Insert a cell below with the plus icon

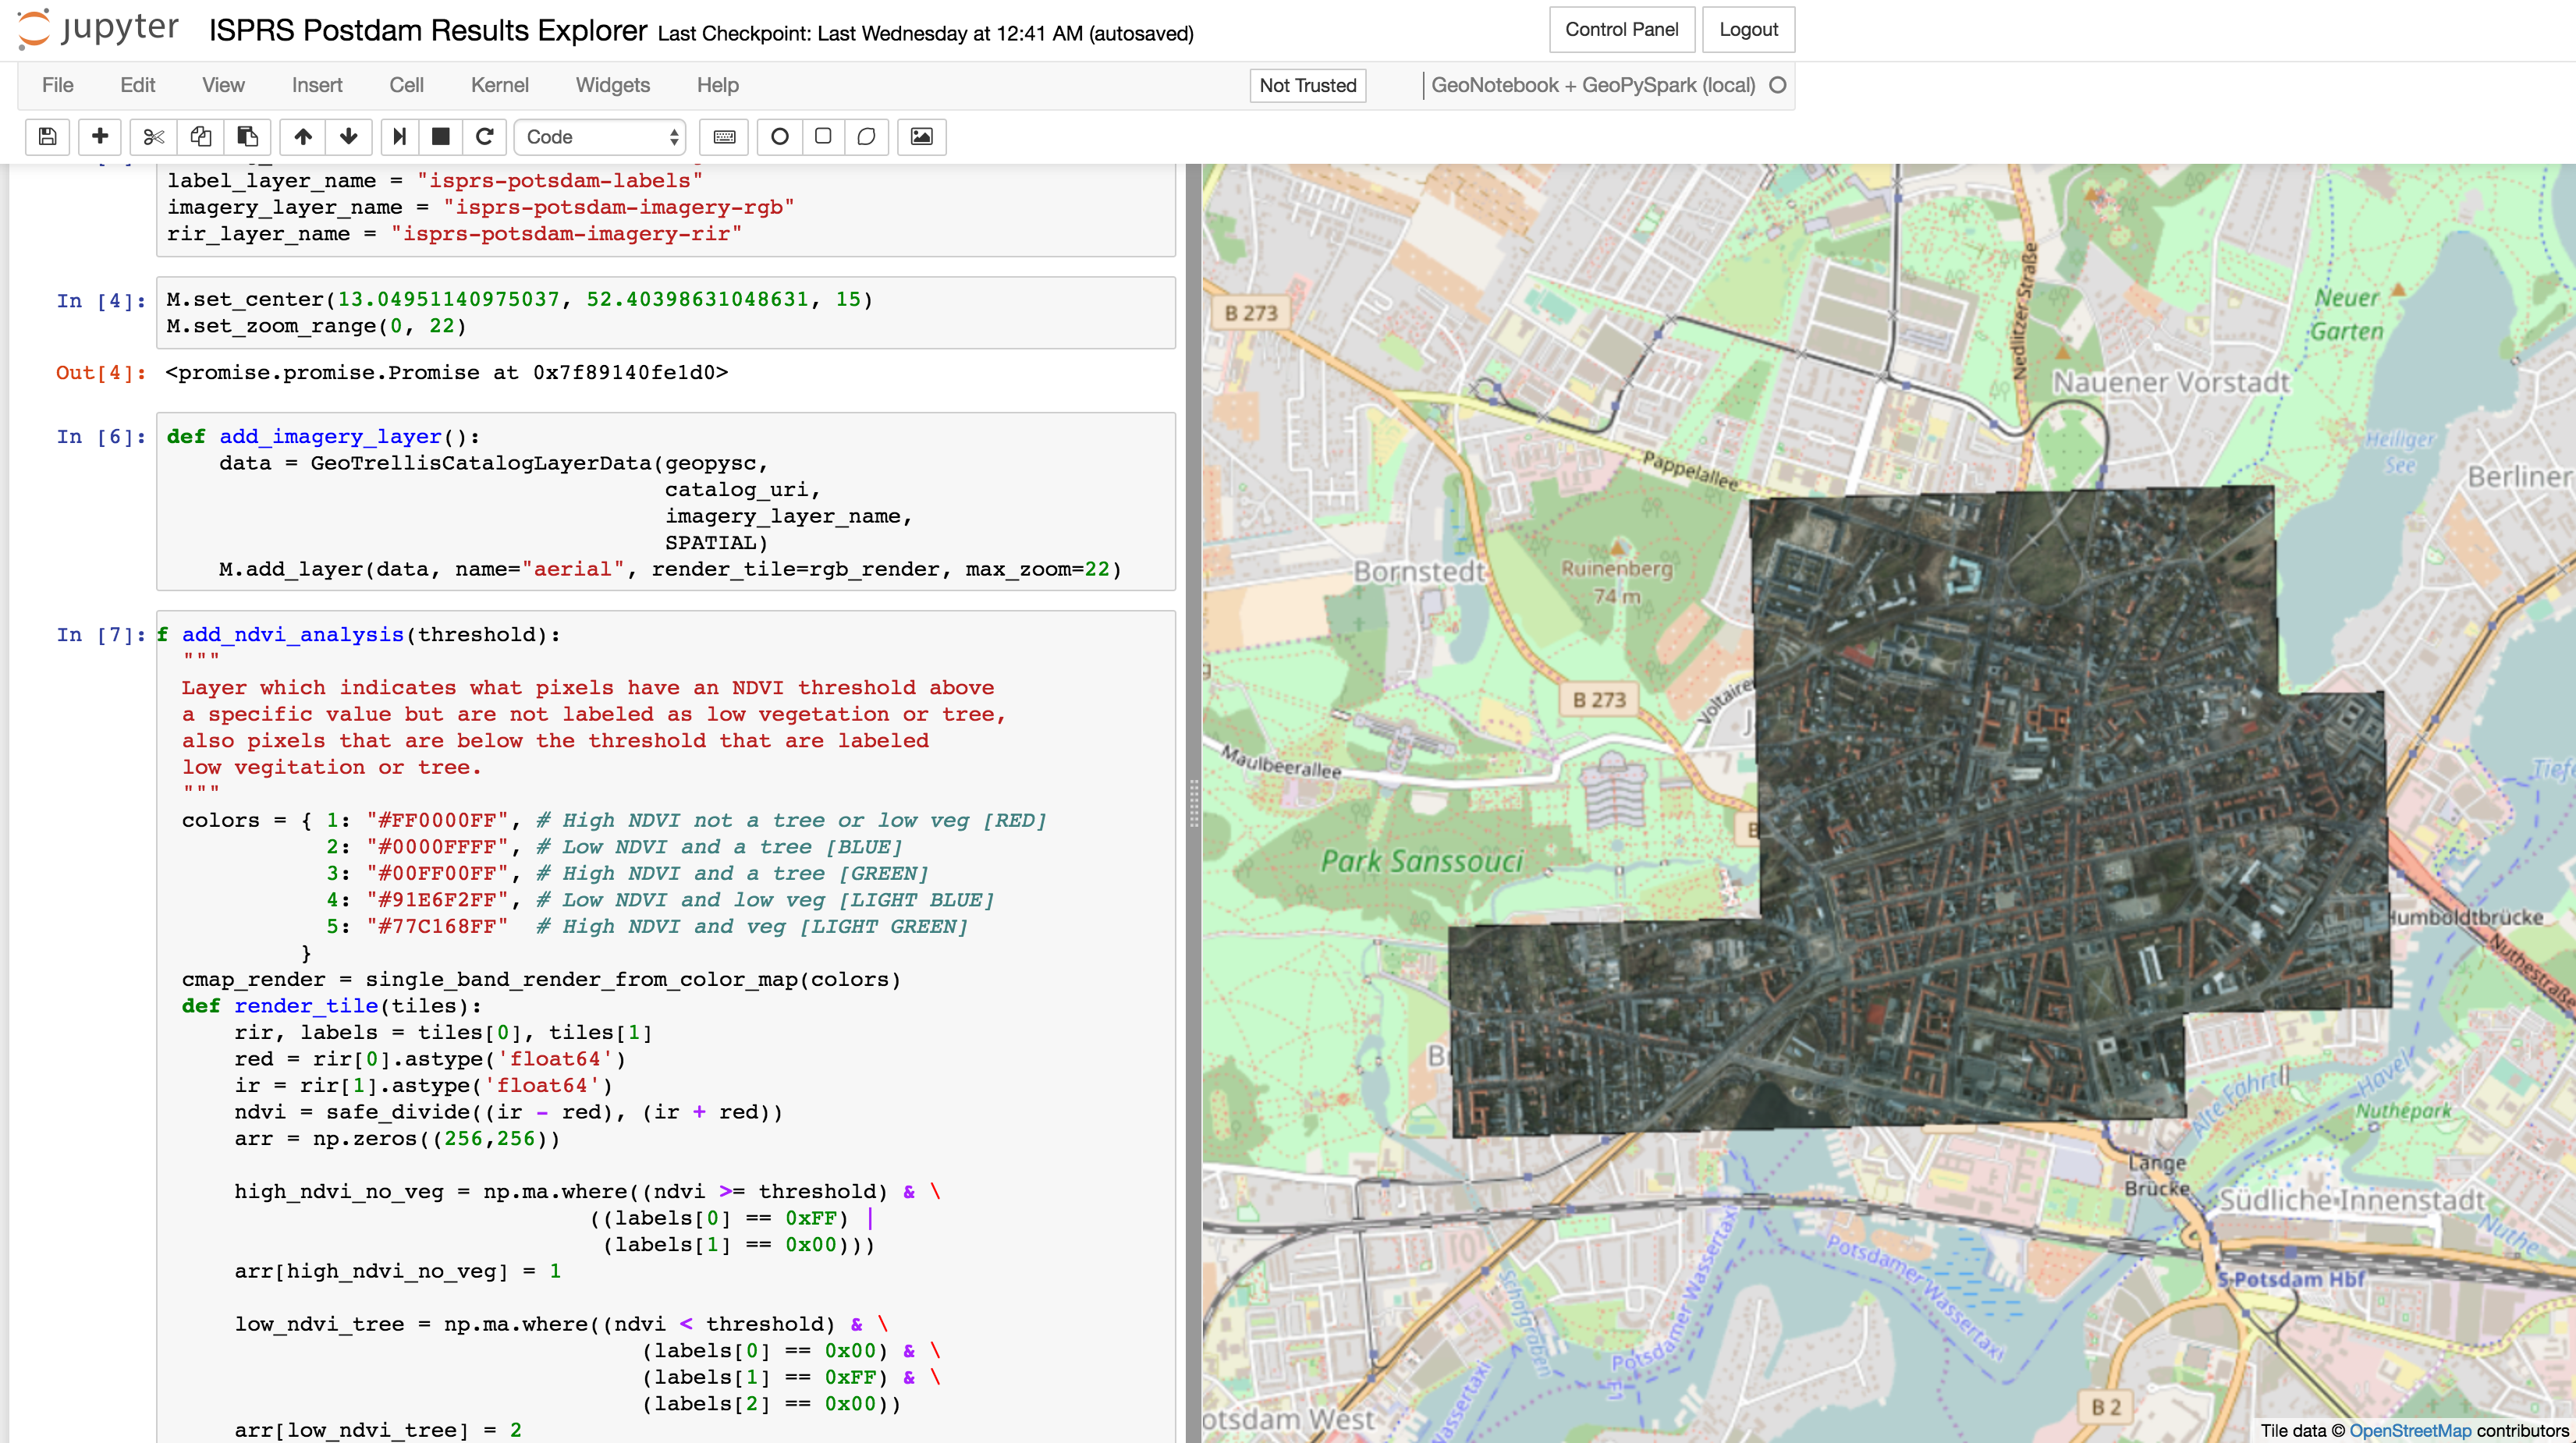[100, 137]
